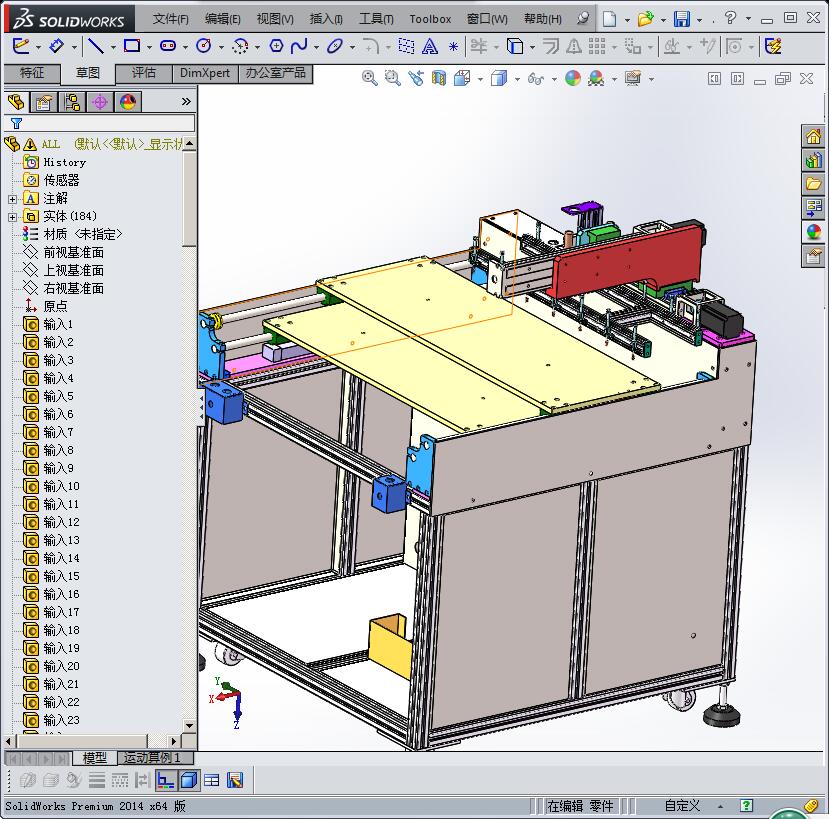The width and height of the screenshot is (829, 819).
Task: Open File Explorer folder icon in task pane
Action: (x=813, y=184)
